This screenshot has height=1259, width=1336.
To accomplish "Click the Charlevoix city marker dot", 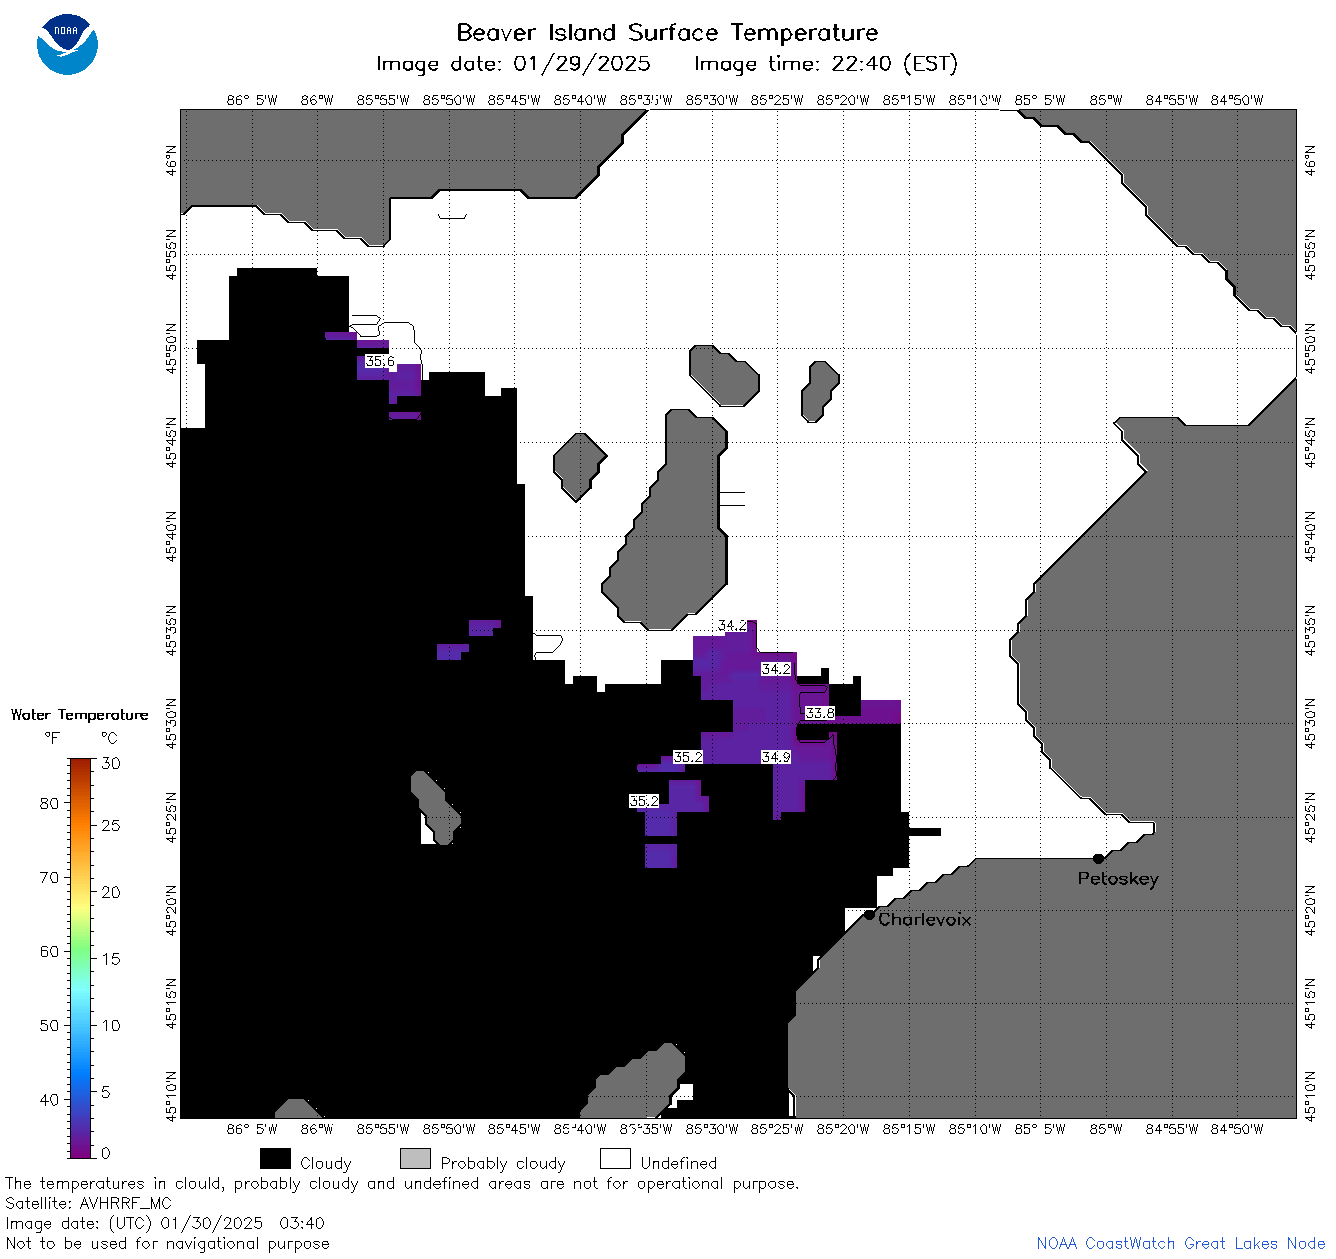I will pyautogui.click(x=869, y=914).
